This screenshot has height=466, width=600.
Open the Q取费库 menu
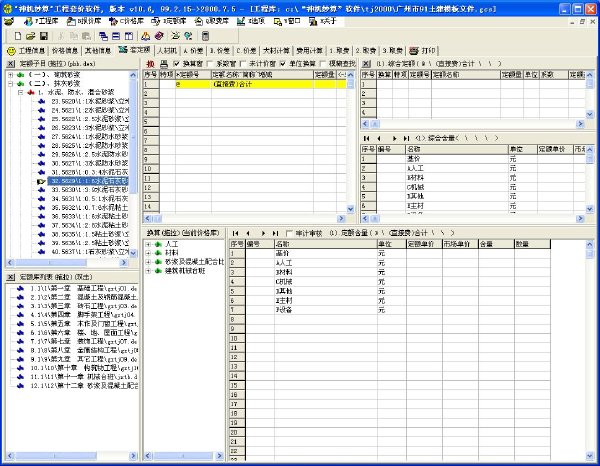click(212, 21)
